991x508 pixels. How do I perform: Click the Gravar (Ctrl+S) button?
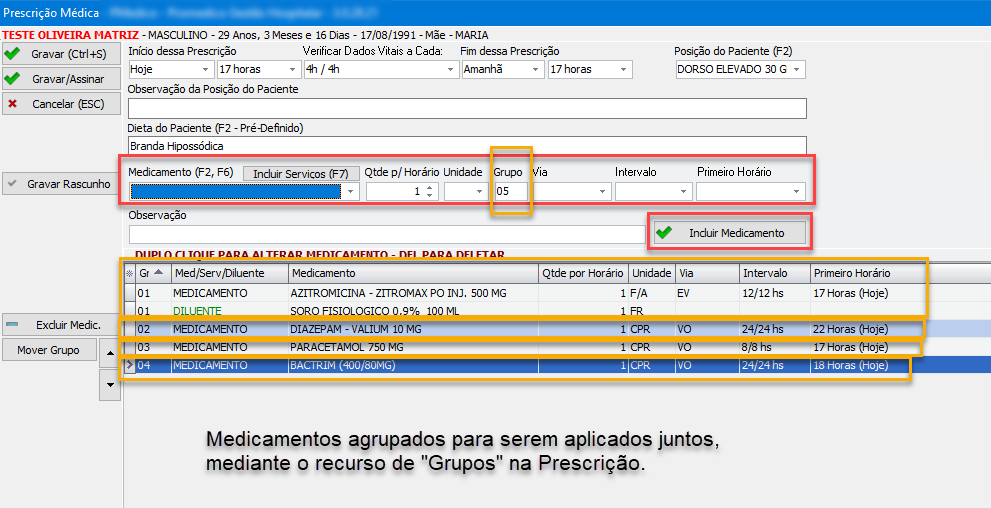pos(61,53)
